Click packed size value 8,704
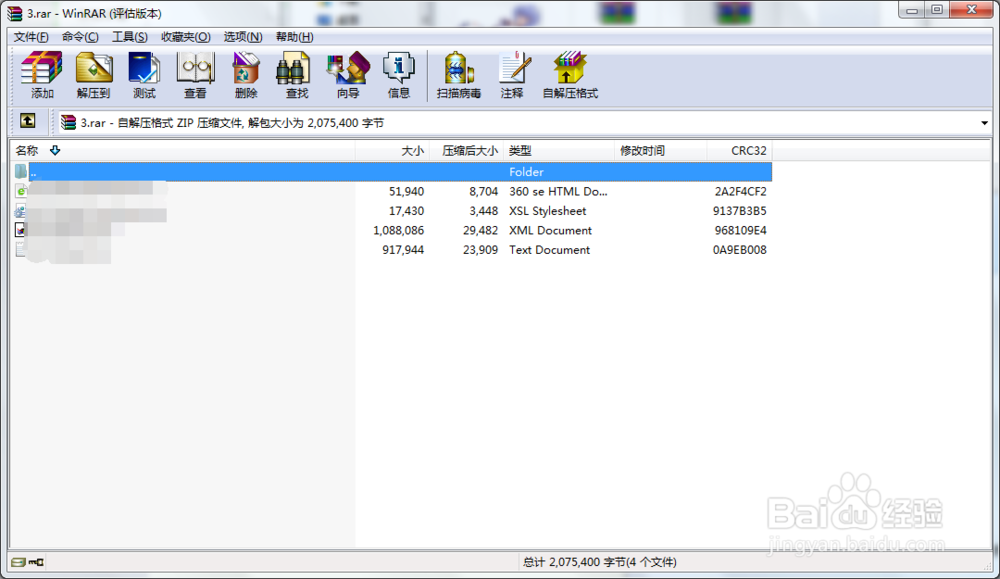Viewport: 1000px width, 579px height. pyautogui.click(x=483, y=191)
